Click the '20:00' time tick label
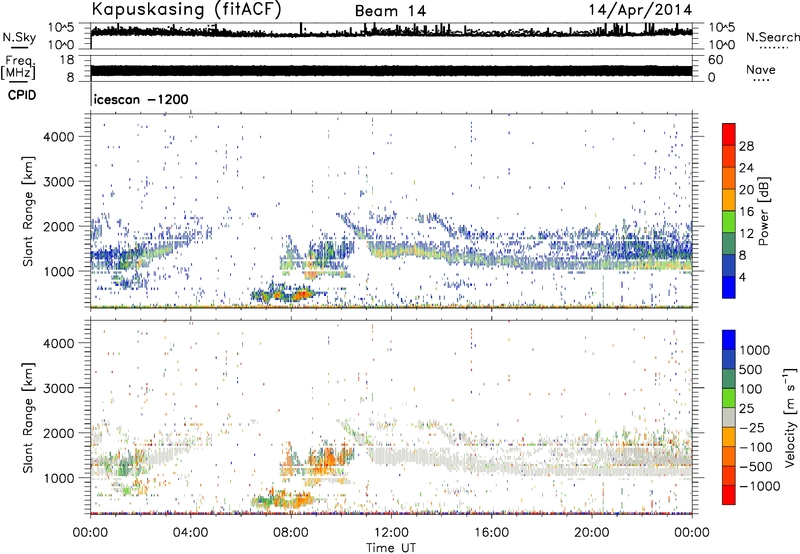800x554 pixels. 592,533
